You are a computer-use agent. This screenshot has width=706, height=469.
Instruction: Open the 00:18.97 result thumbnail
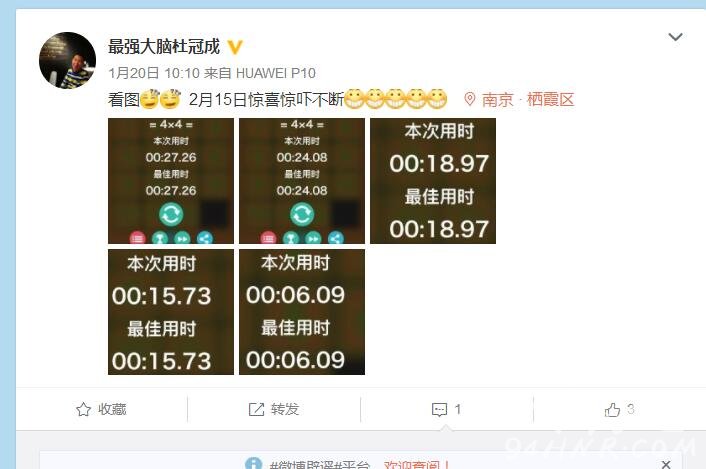point(433,181)
